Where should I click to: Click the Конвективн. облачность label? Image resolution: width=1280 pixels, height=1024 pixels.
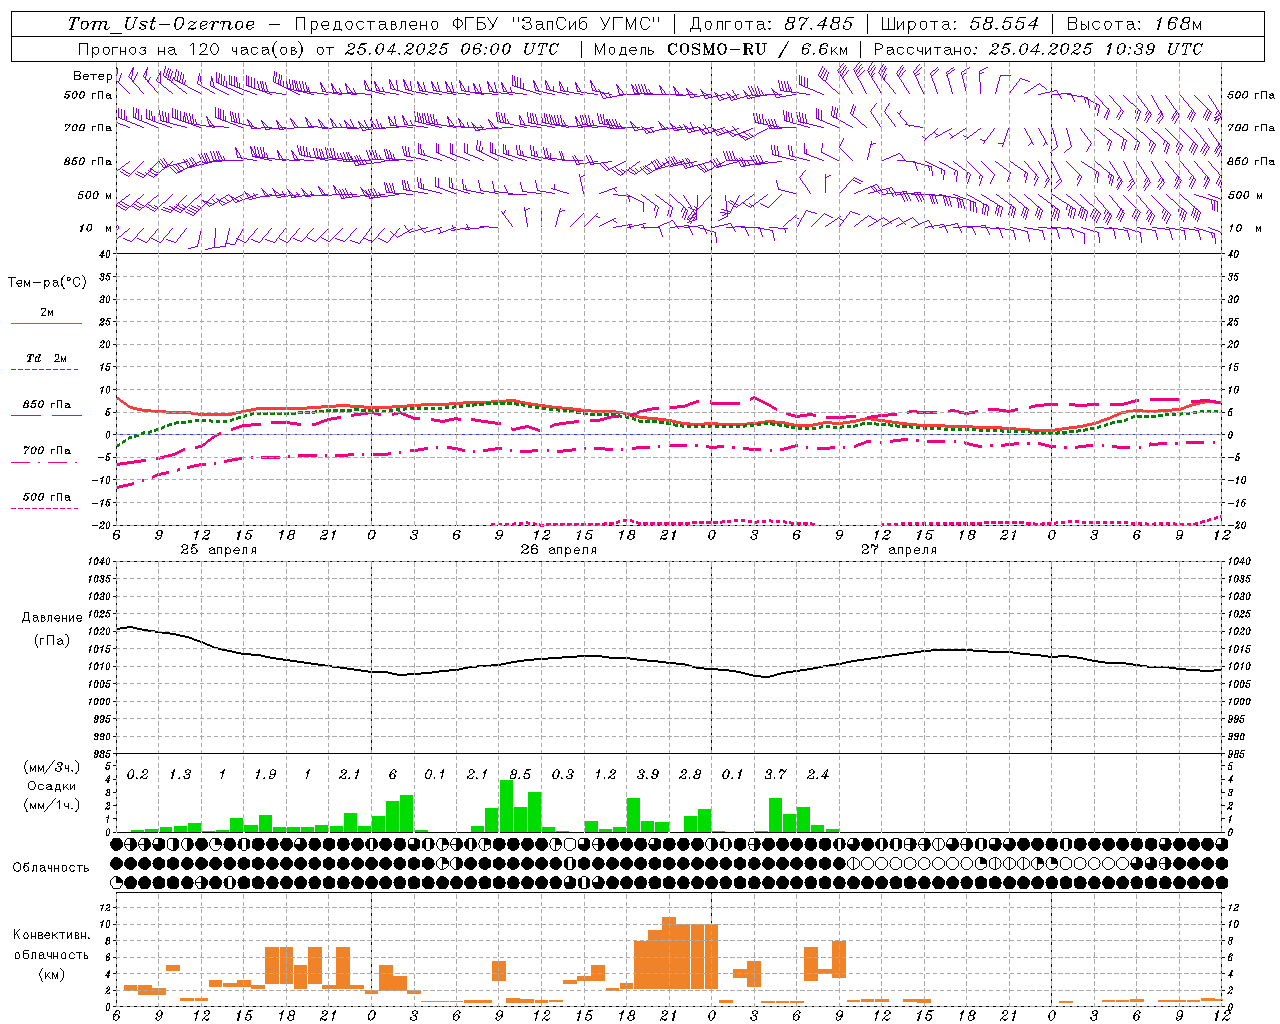click(x=51, y=944)
